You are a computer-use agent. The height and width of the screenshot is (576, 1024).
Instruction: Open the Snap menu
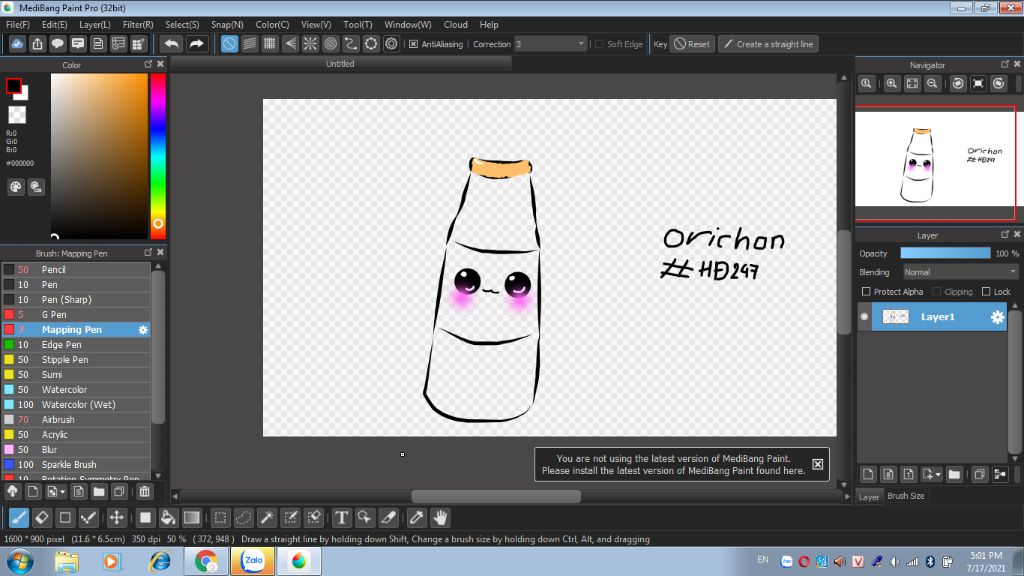click(x=227, y=25)
